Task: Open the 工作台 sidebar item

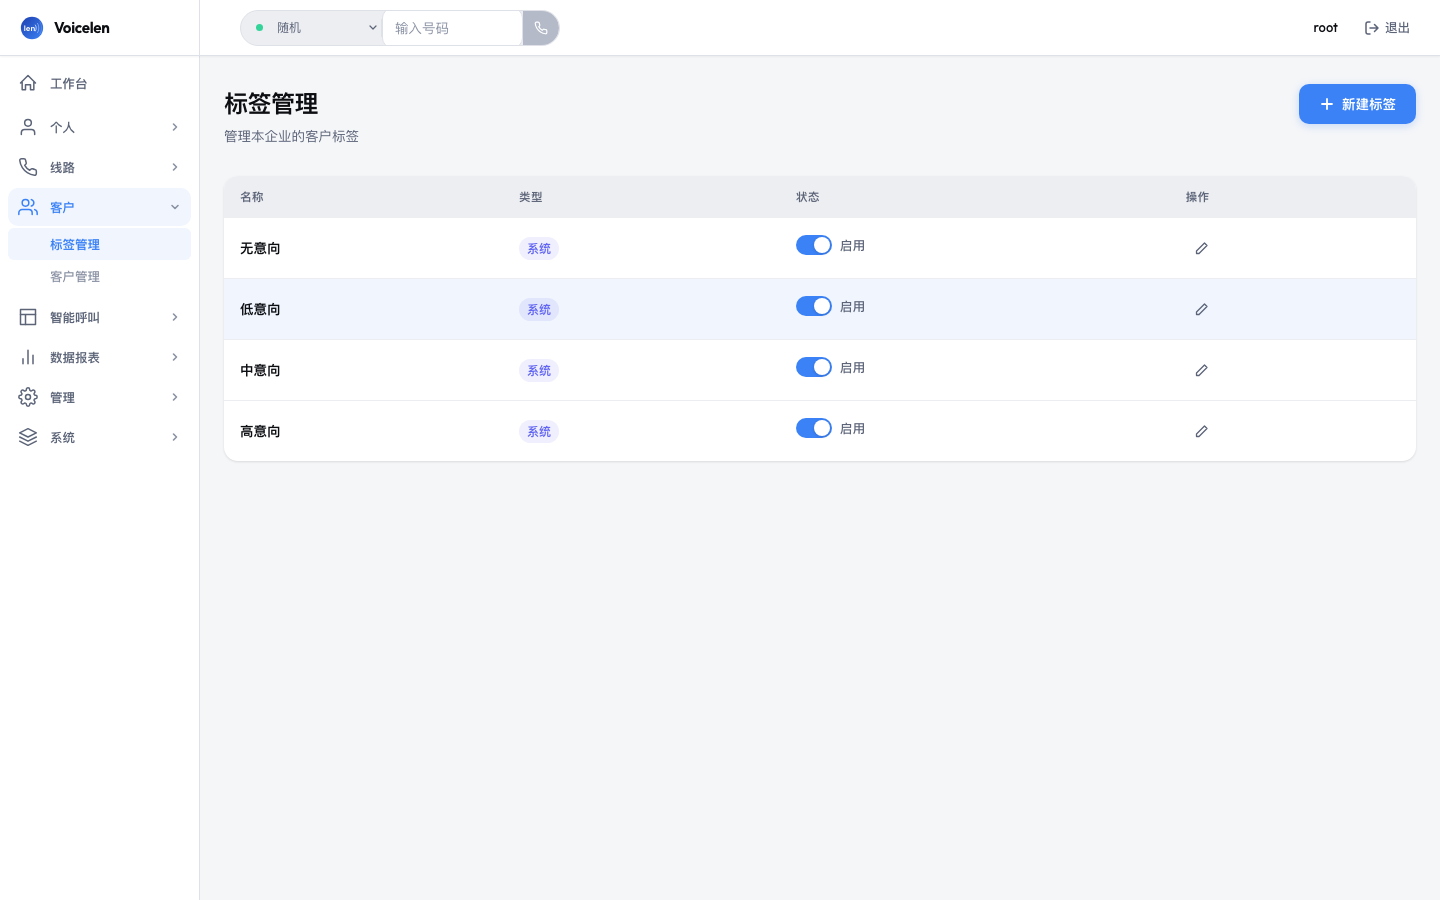Action: [x=99, y=83]
